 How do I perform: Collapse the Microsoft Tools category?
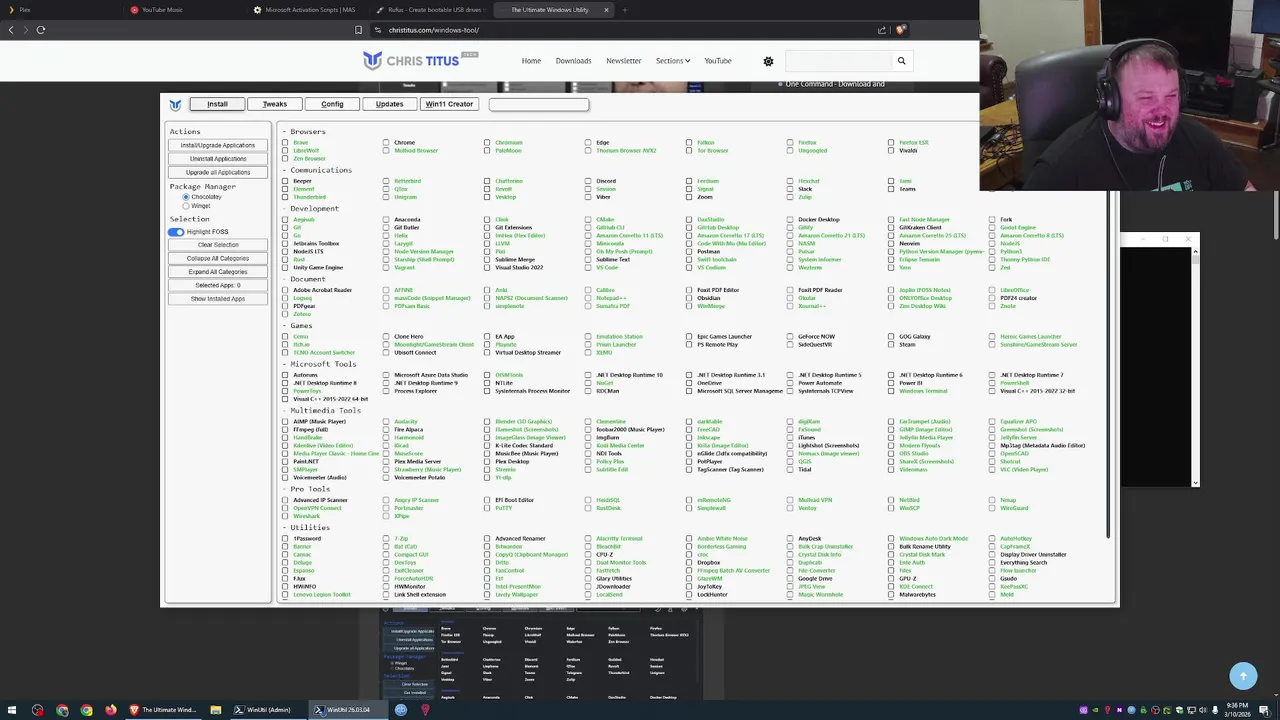pos(320,364)
